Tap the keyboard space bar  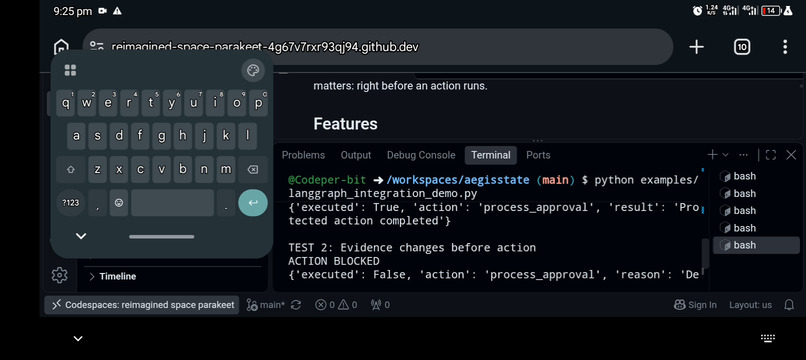coord(172,203)
